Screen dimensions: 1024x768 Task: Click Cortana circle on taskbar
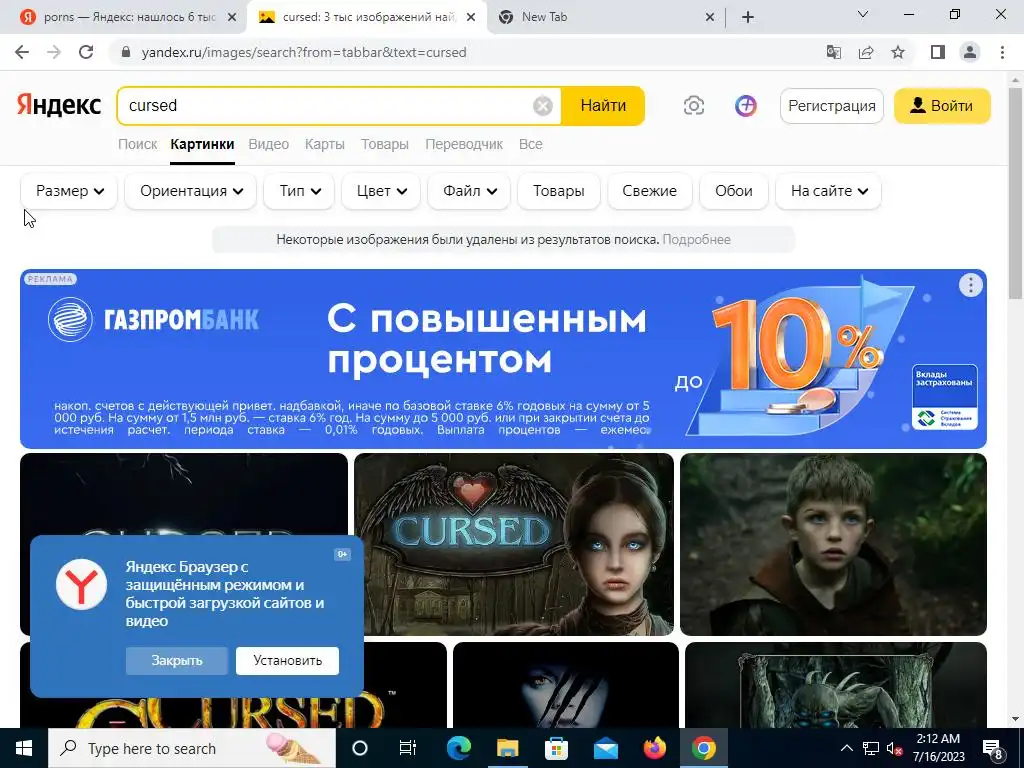pyautogui.click(x=360, y=748)
